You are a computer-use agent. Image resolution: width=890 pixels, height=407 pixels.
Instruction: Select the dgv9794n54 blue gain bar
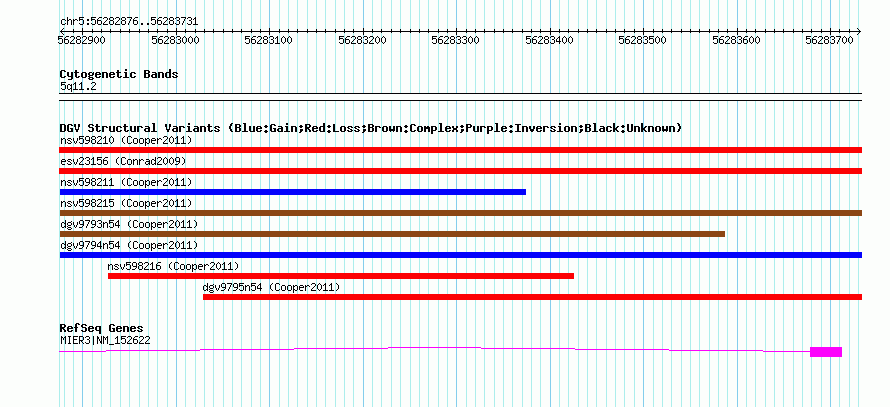460,255
